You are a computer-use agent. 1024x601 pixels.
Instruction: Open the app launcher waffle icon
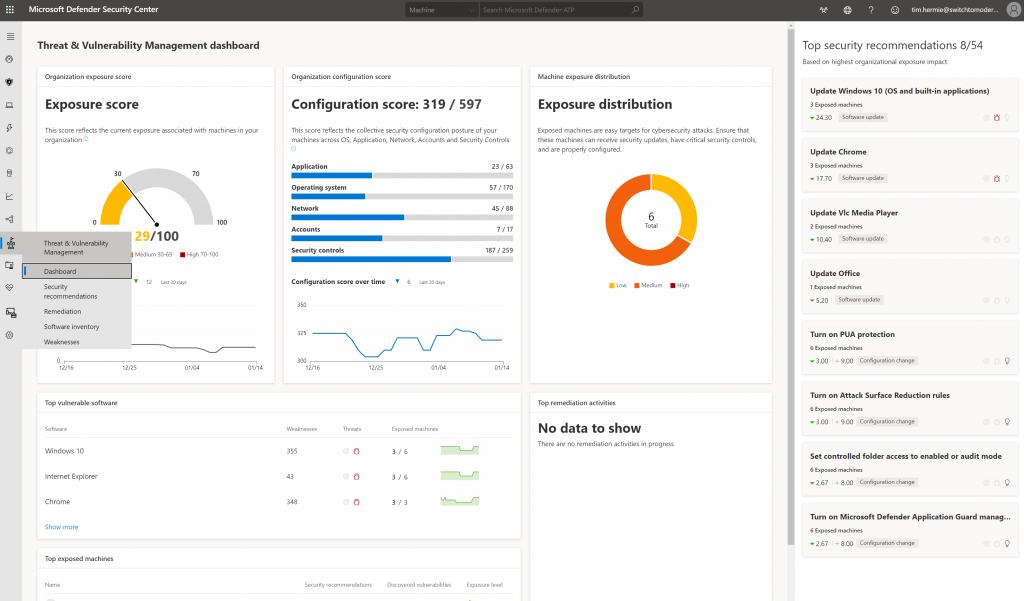(10, 10)
